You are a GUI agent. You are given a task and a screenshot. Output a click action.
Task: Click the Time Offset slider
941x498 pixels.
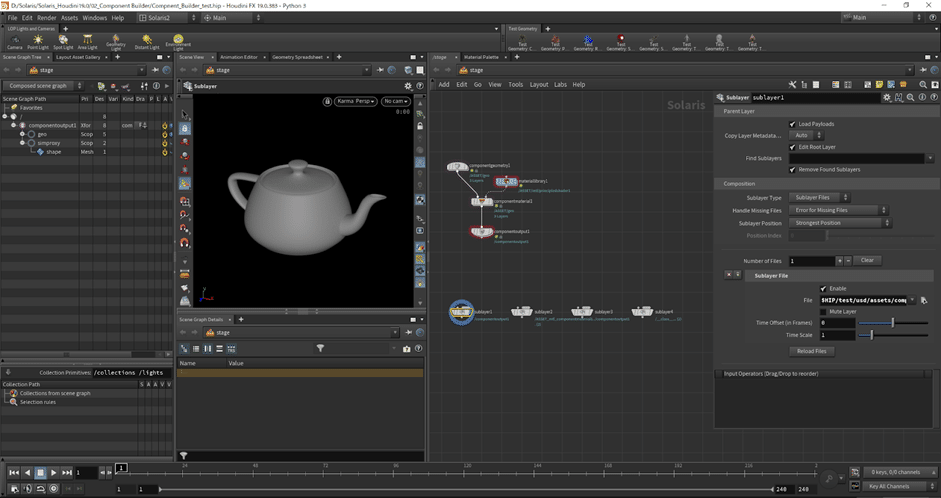(891, 323)
